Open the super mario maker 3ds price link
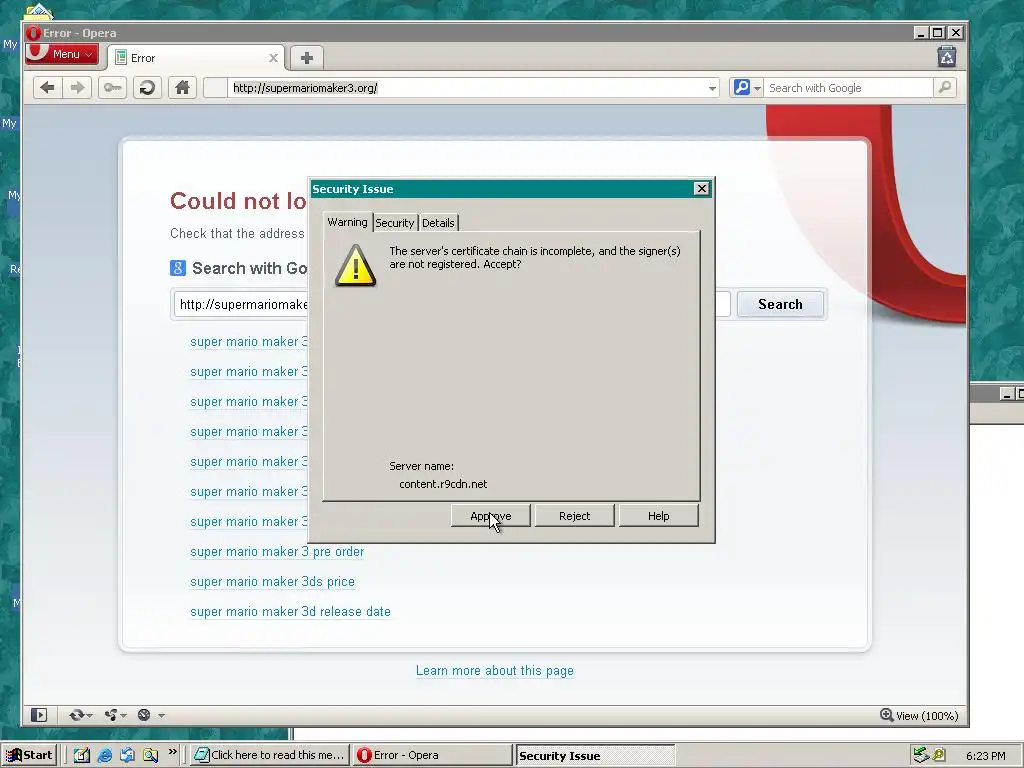 click(272, 582)
